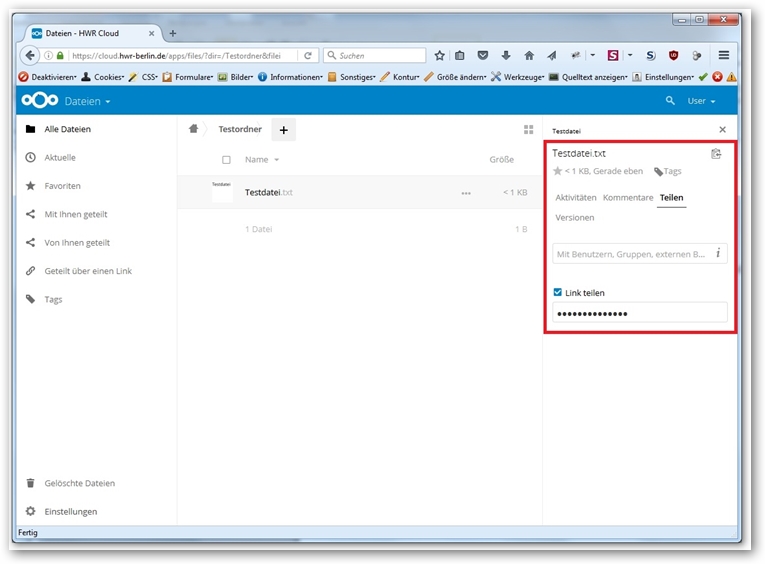Open the hamburger browser menu
This screenshot has width=765, height=564.
(x=724, y=56)
